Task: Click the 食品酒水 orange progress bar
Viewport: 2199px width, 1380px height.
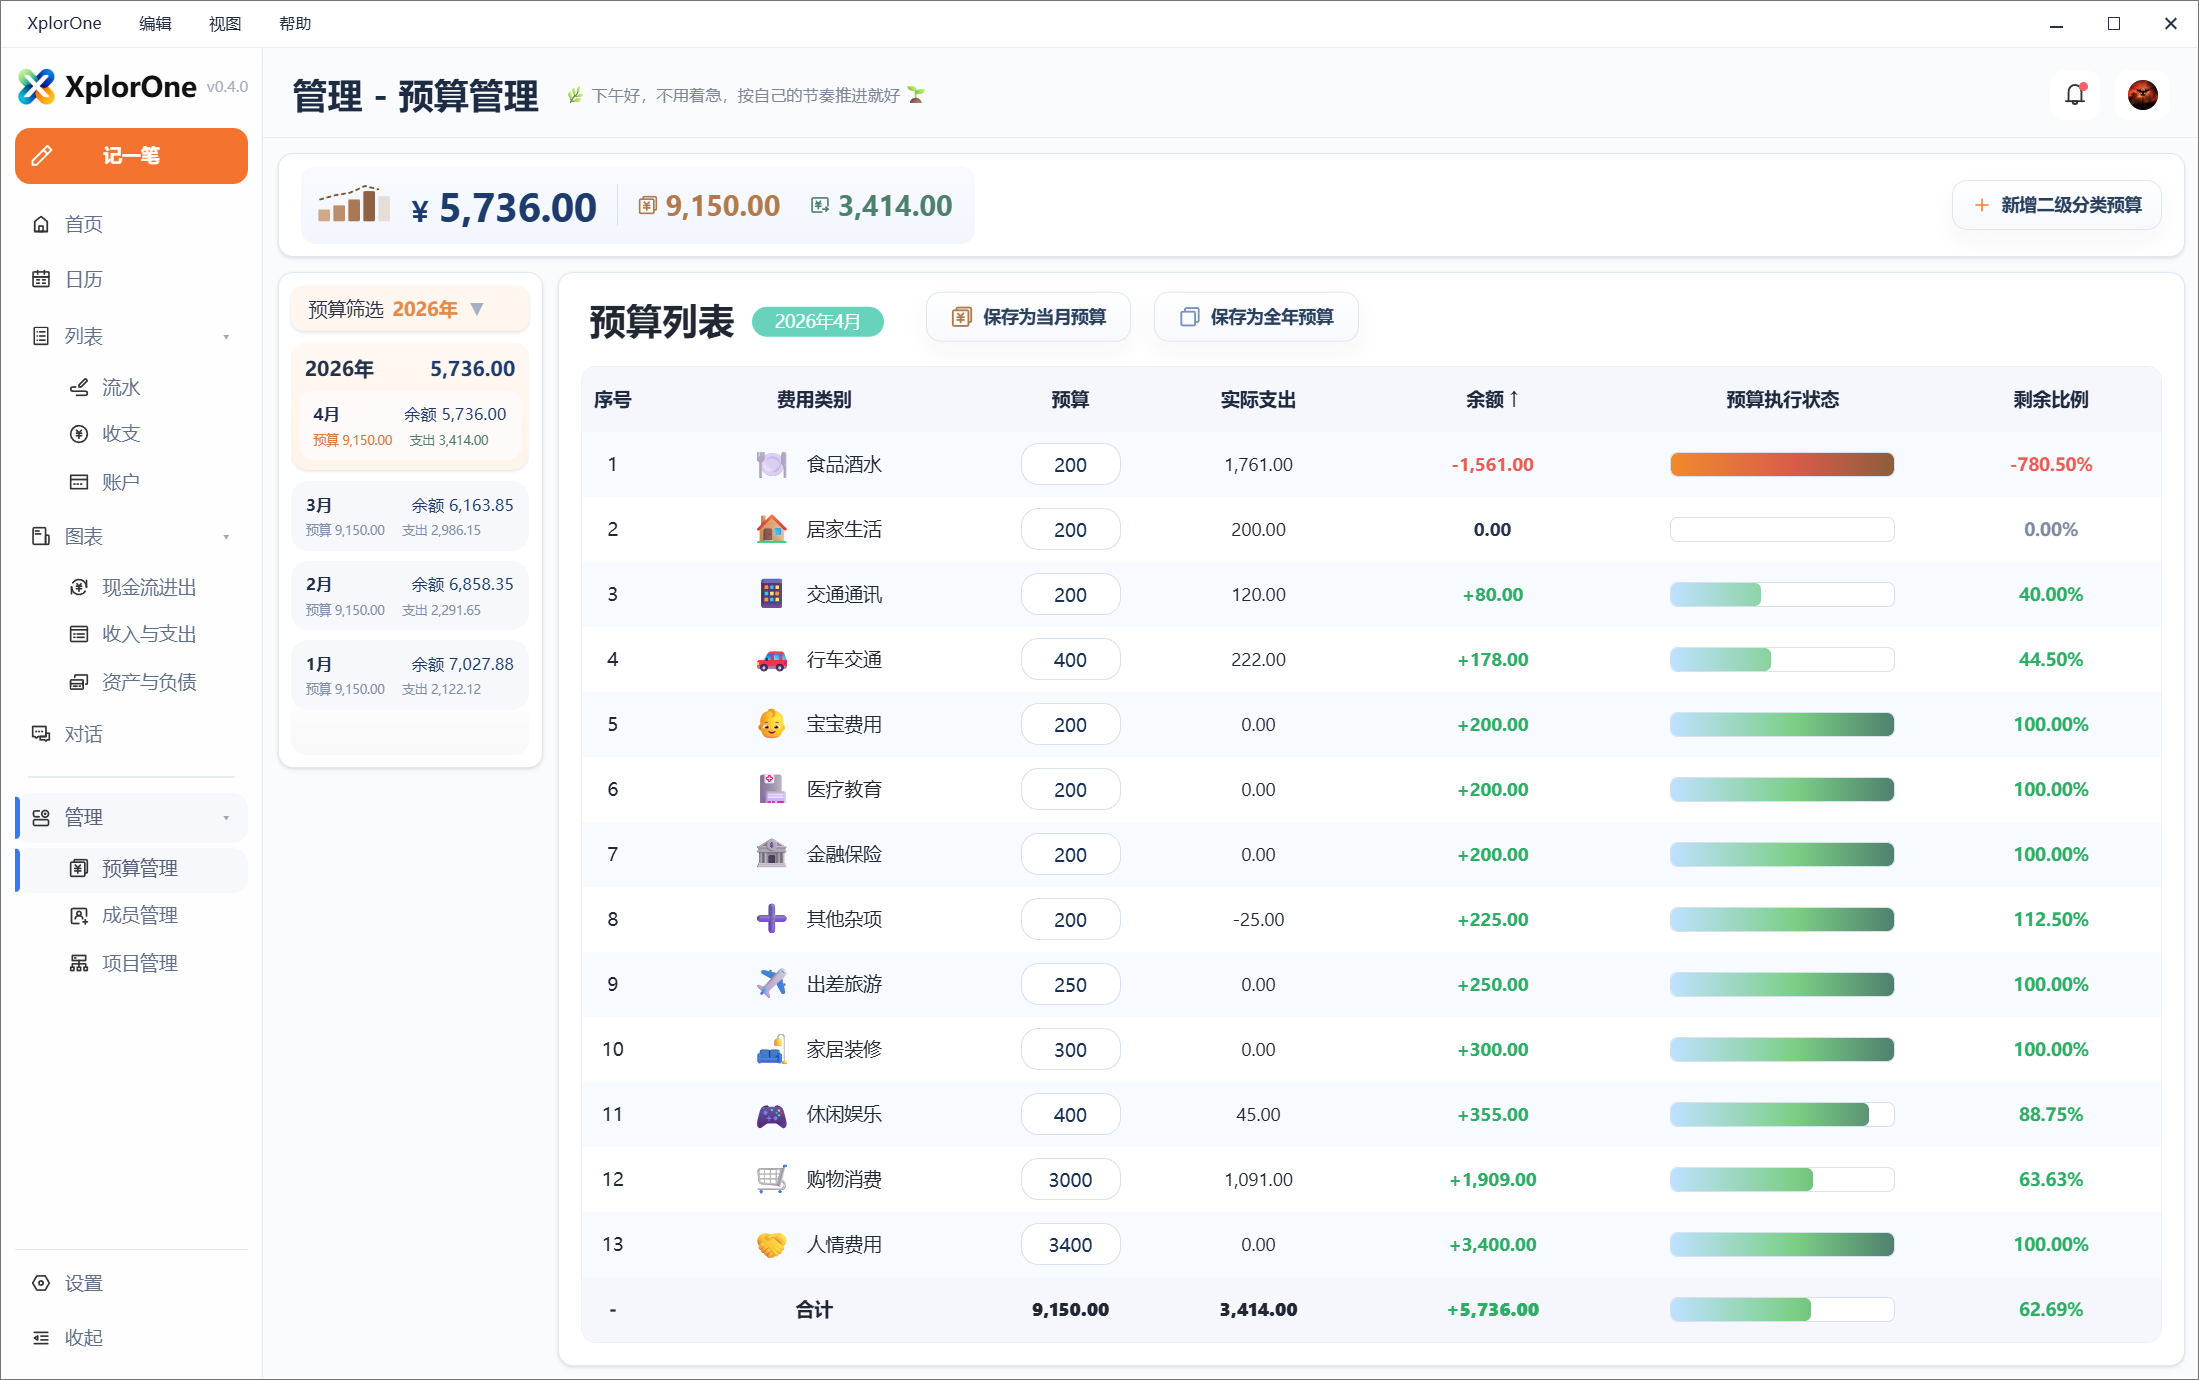Action: coord(1782,464)
